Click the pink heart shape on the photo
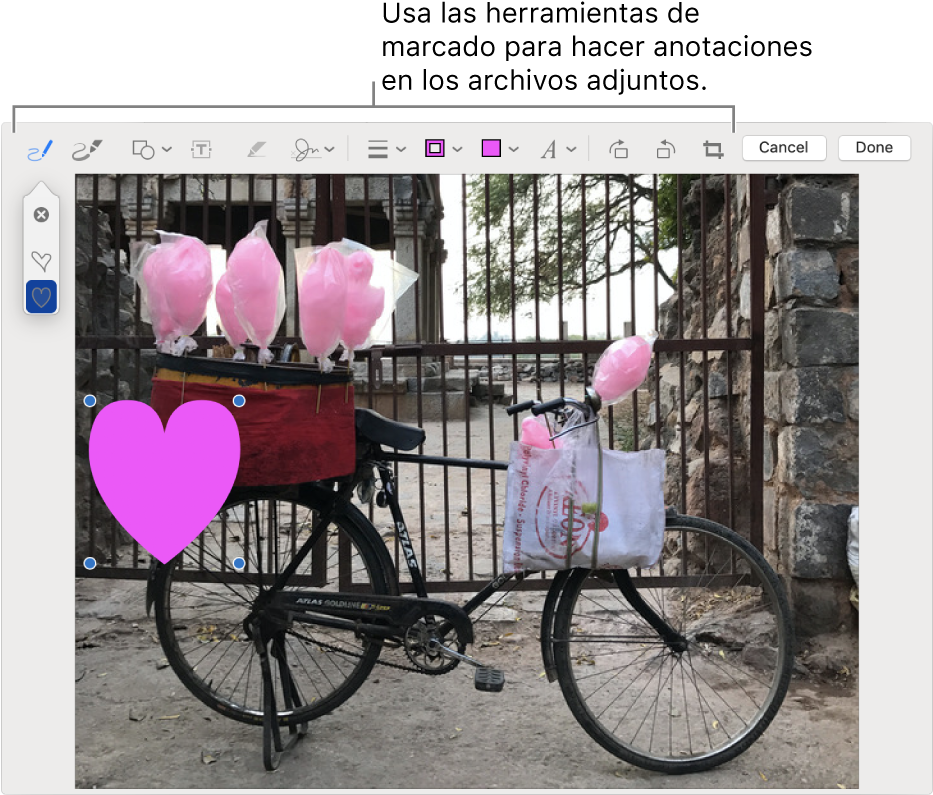933x795 pixels. click(164, 470)
